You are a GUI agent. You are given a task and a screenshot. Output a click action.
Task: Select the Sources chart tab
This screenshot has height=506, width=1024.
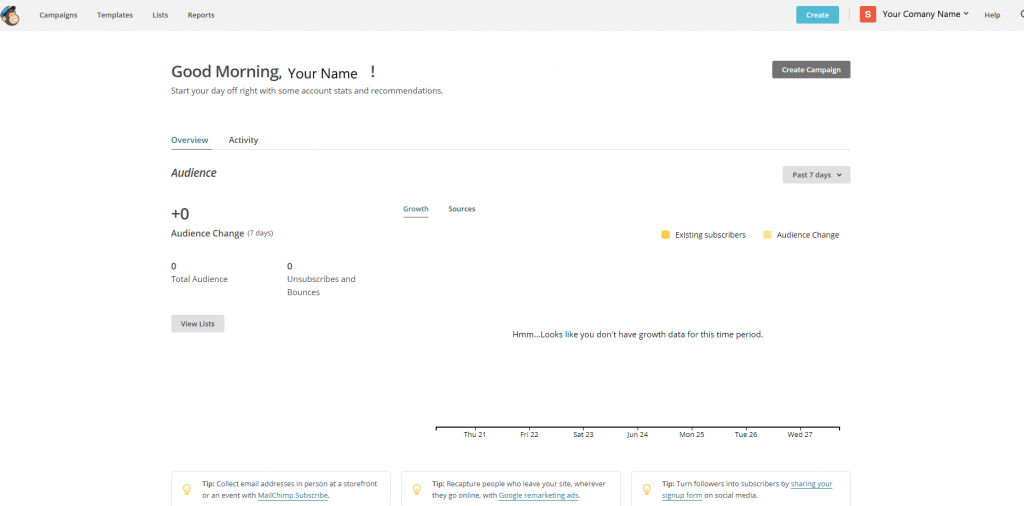461,209
